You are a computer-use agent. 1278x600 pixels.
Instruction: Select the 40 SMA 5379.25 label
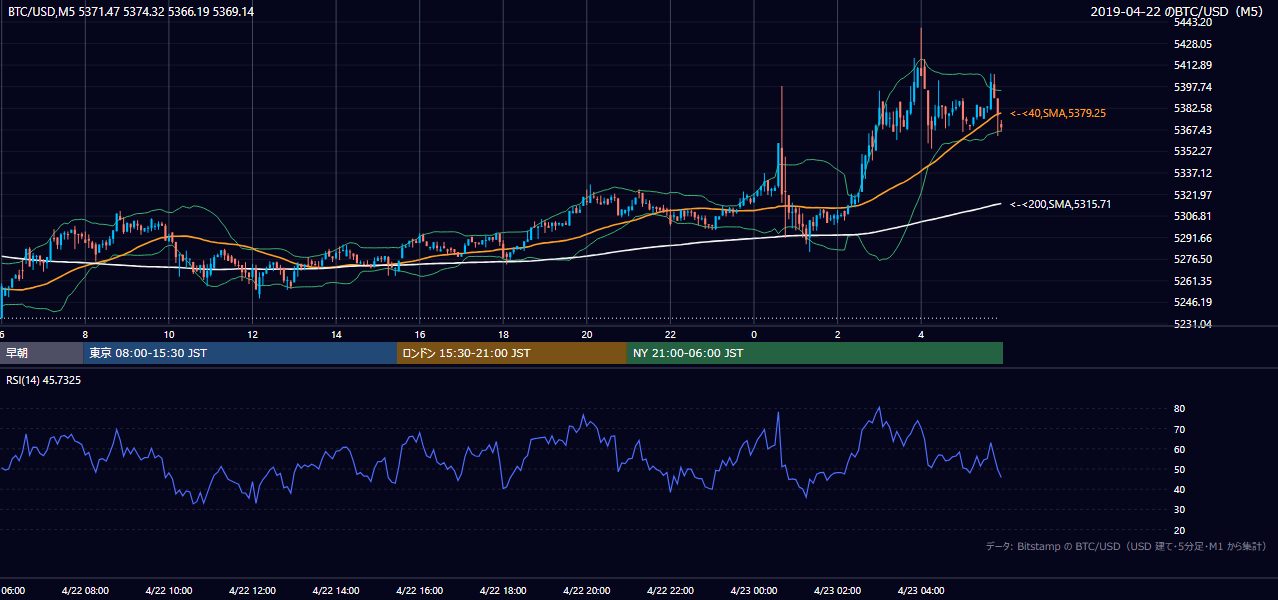[1058, 114]
